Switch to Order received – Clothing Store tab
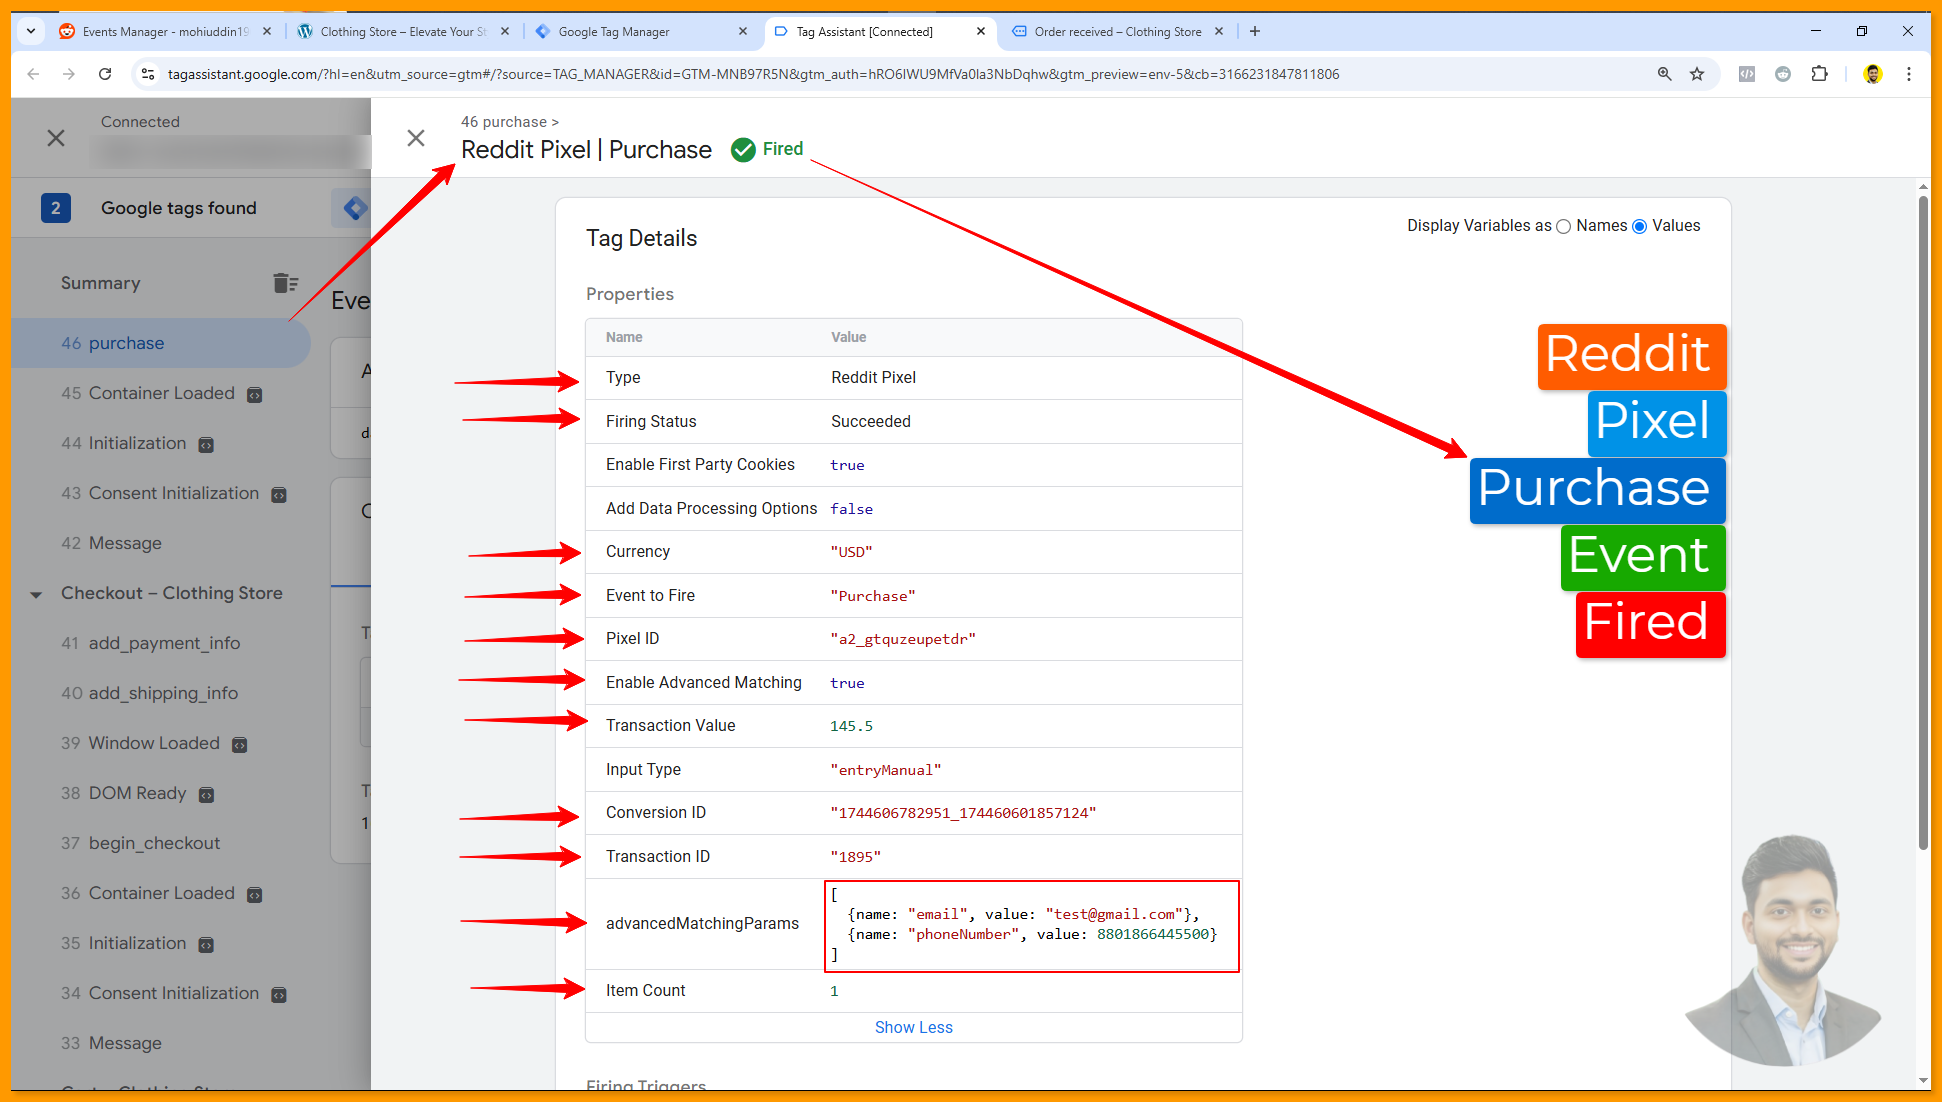 1117,32
